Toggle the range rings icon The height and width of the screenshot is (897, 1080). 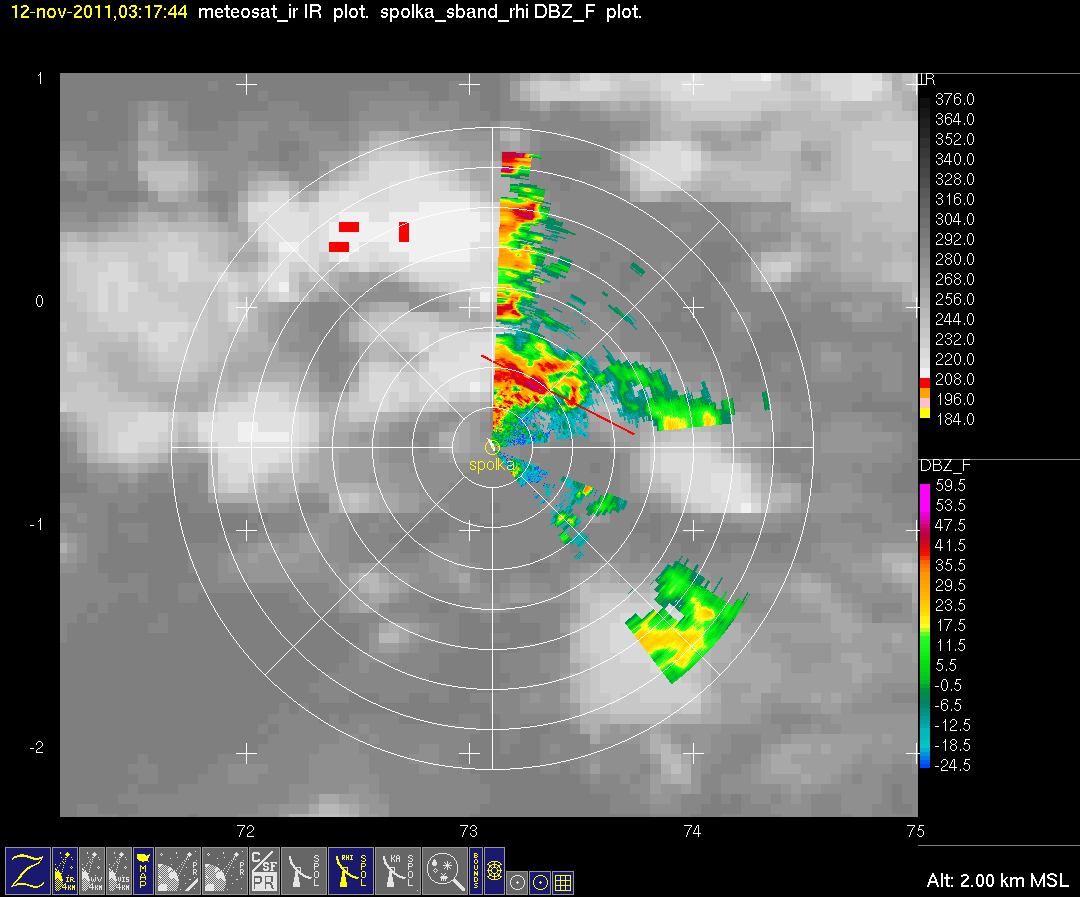(495, 871)
